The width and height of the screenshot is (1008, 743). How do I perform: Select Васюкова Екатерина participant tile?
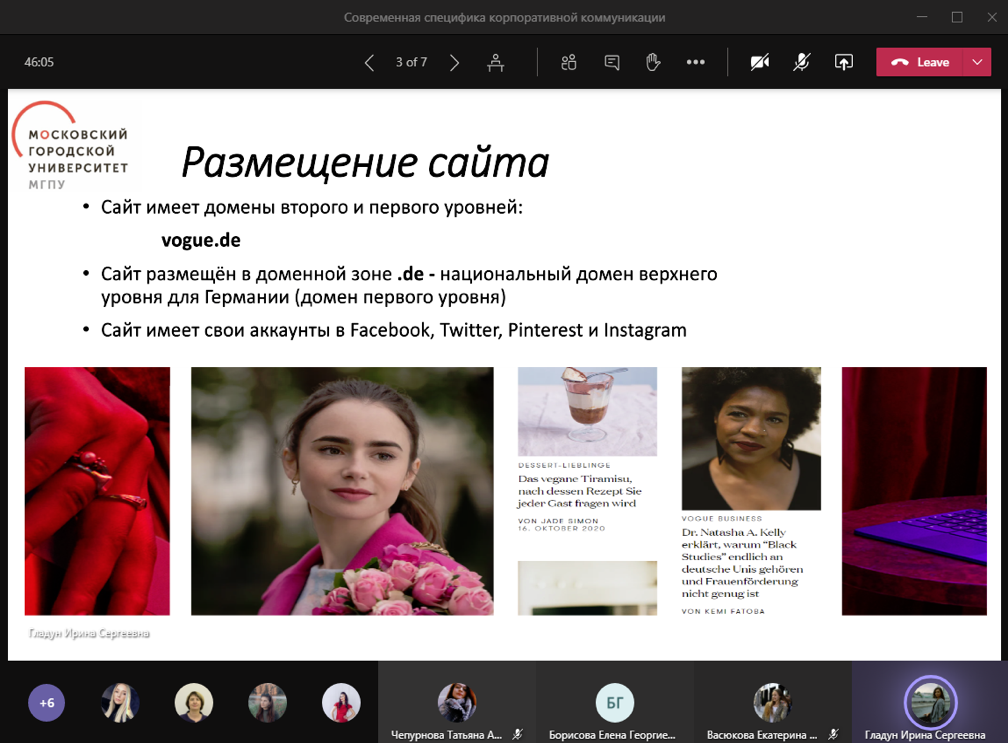tap(772, 703)
